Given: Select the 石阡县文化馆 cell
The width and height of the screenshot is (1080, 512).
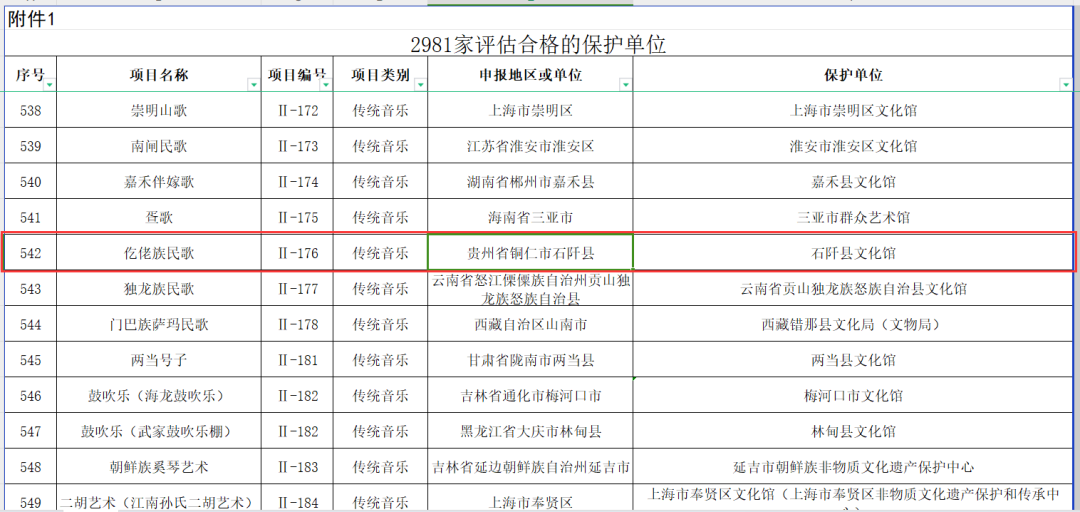Looking at the screenshot, I should point(853,253).
